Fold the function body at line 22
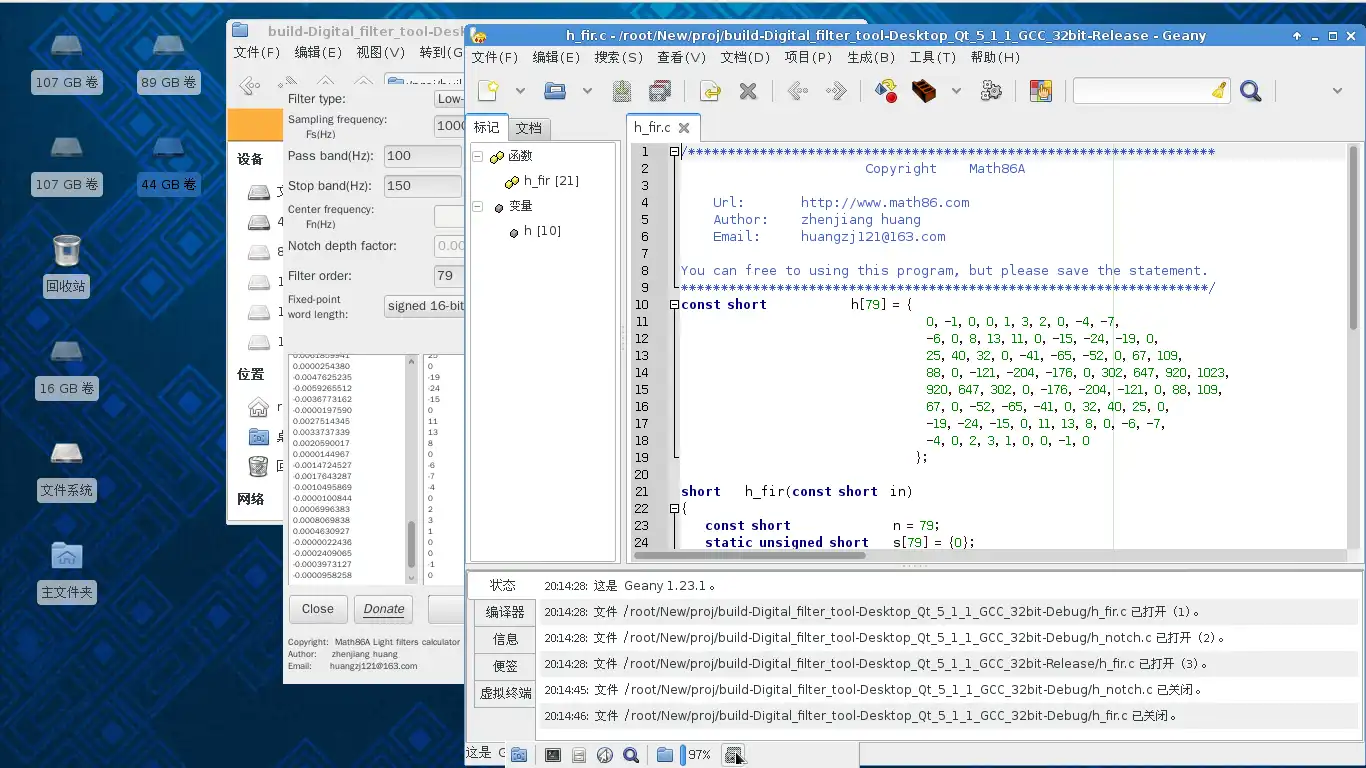Screen dimensions: 1366x768 tap(674, 508)
